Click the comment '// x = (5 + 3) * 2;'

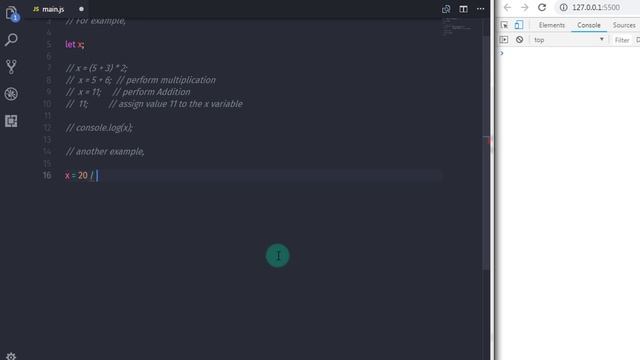(96, 68)
